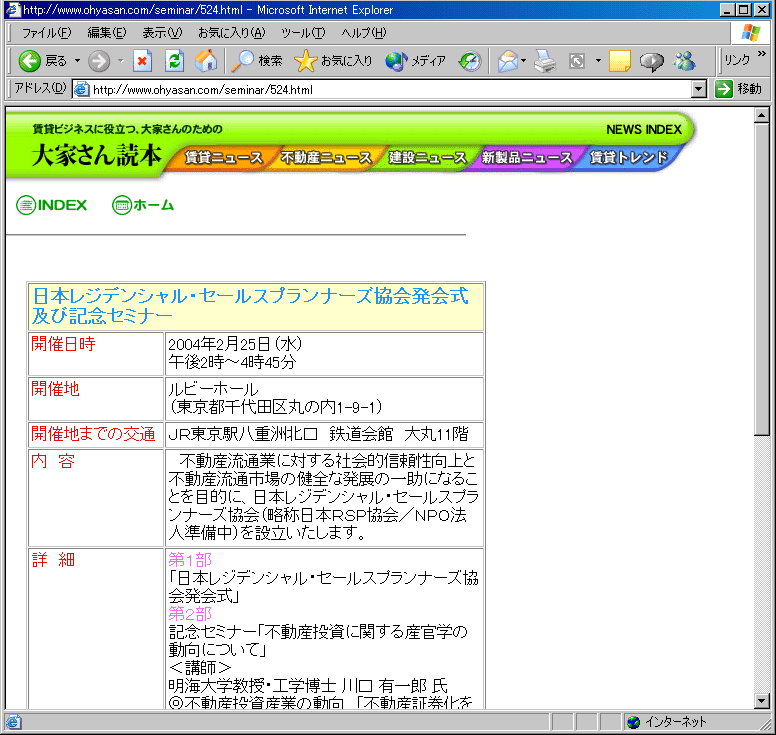Open Discuss speech bubble icon
The image size is (776, 735).
[652, 61]
